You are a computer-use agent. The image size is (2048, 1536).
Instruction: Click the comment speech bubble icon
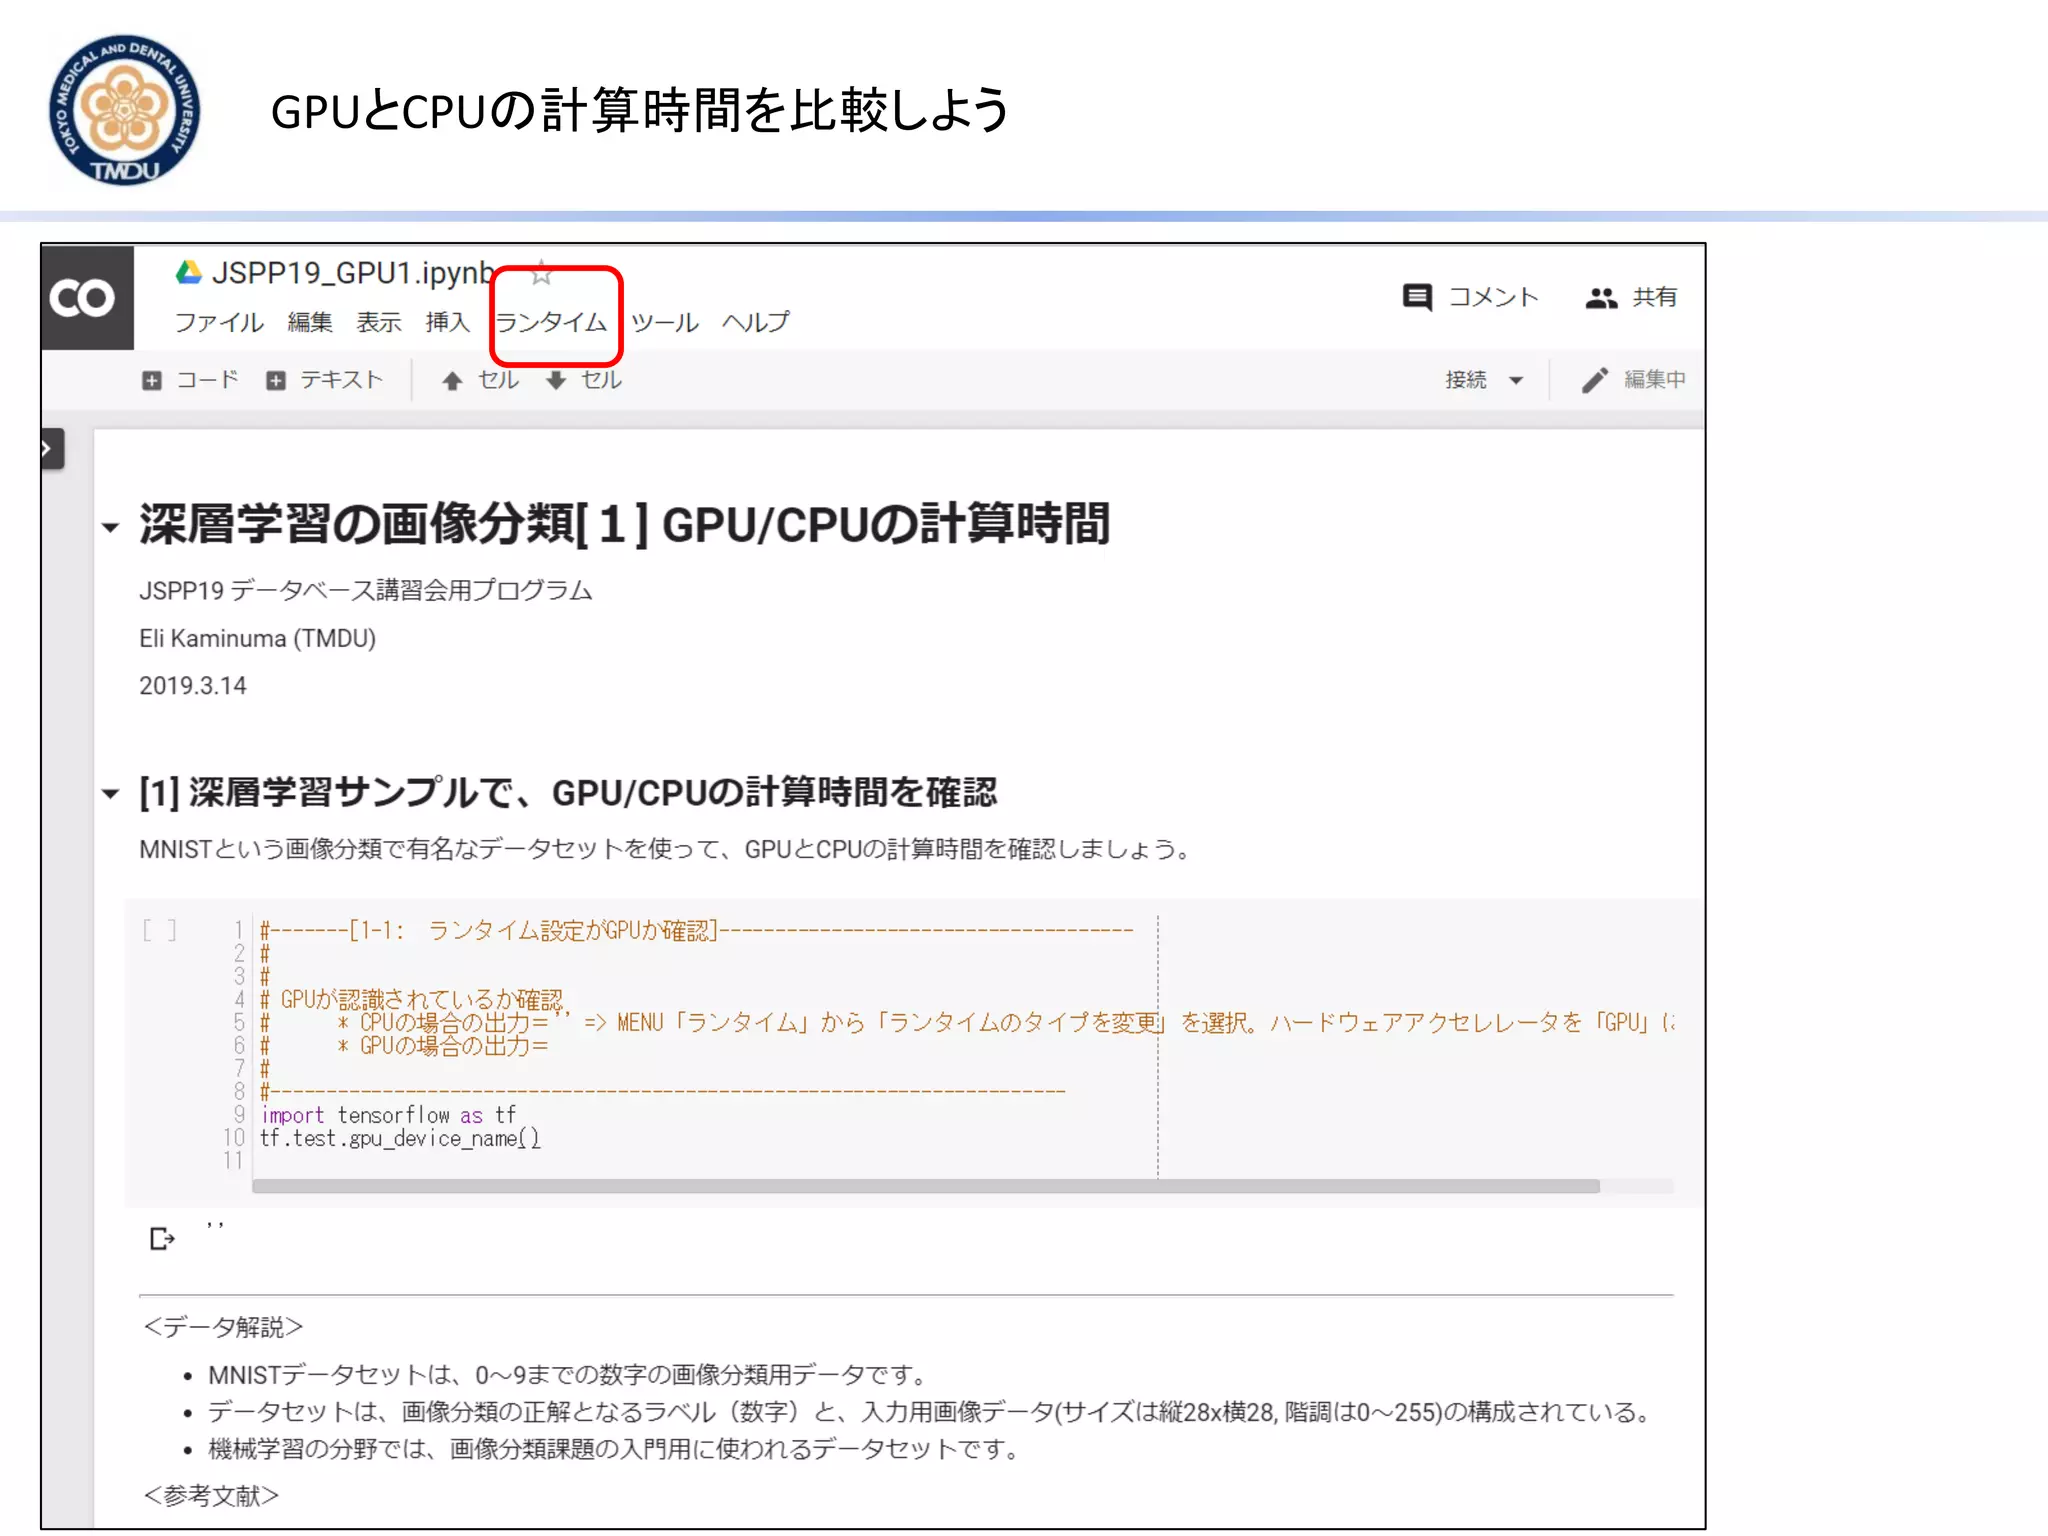point(1417,297)
